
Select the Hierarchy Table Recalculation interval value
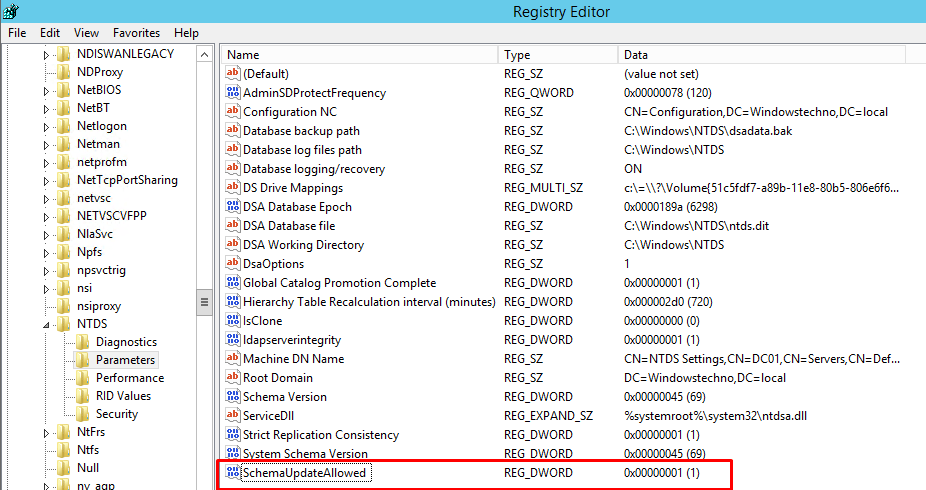(369, 302)
